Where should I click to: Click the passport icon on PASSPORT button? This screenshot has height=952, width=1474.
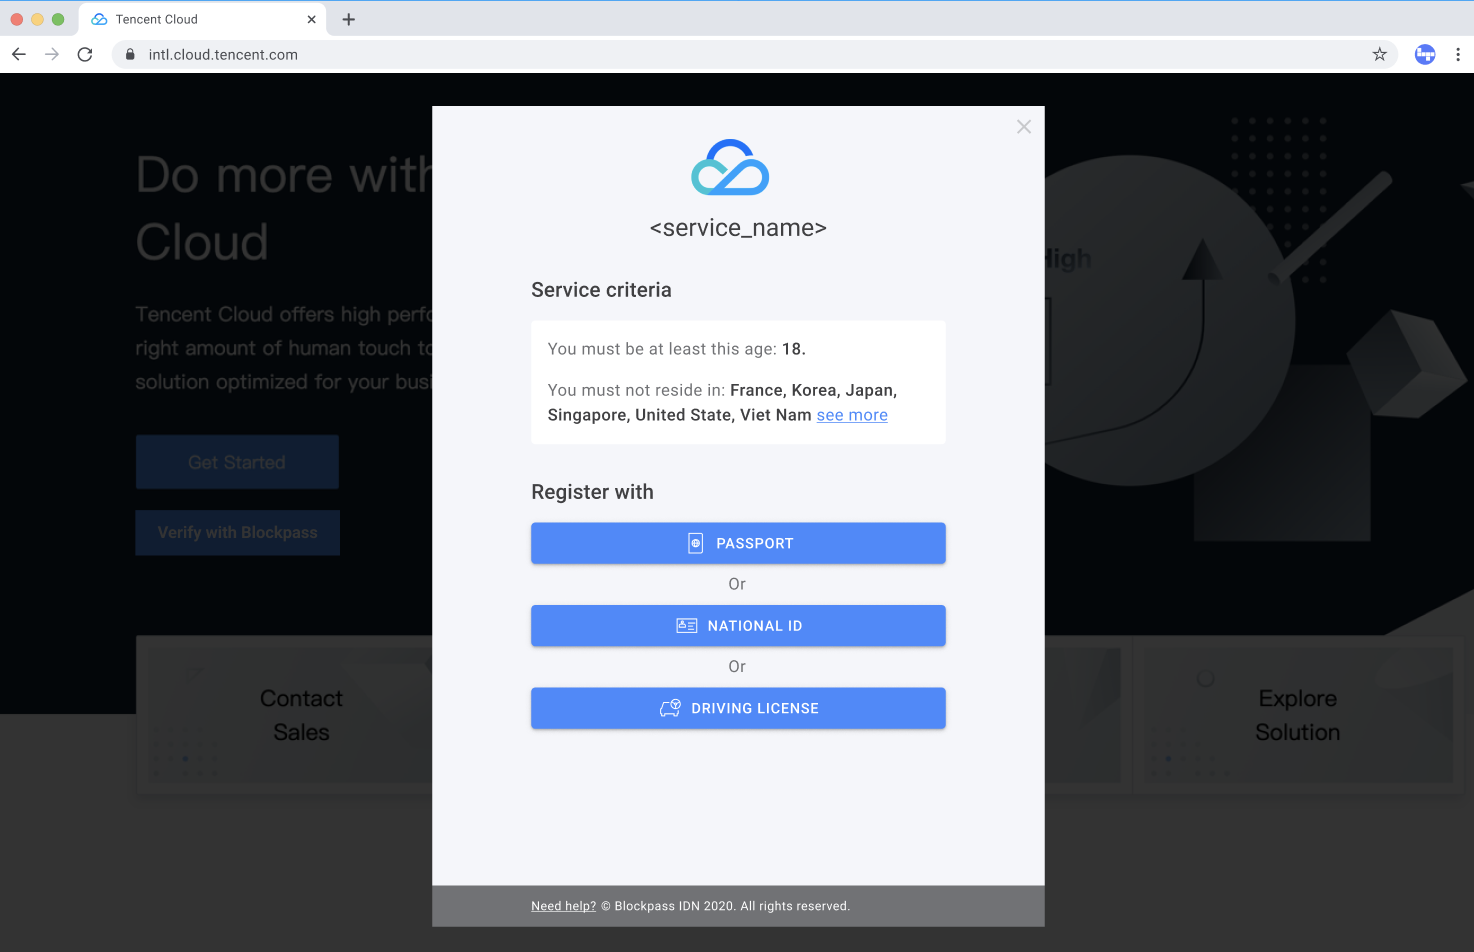pyautogui.click(x=694, y=543)
